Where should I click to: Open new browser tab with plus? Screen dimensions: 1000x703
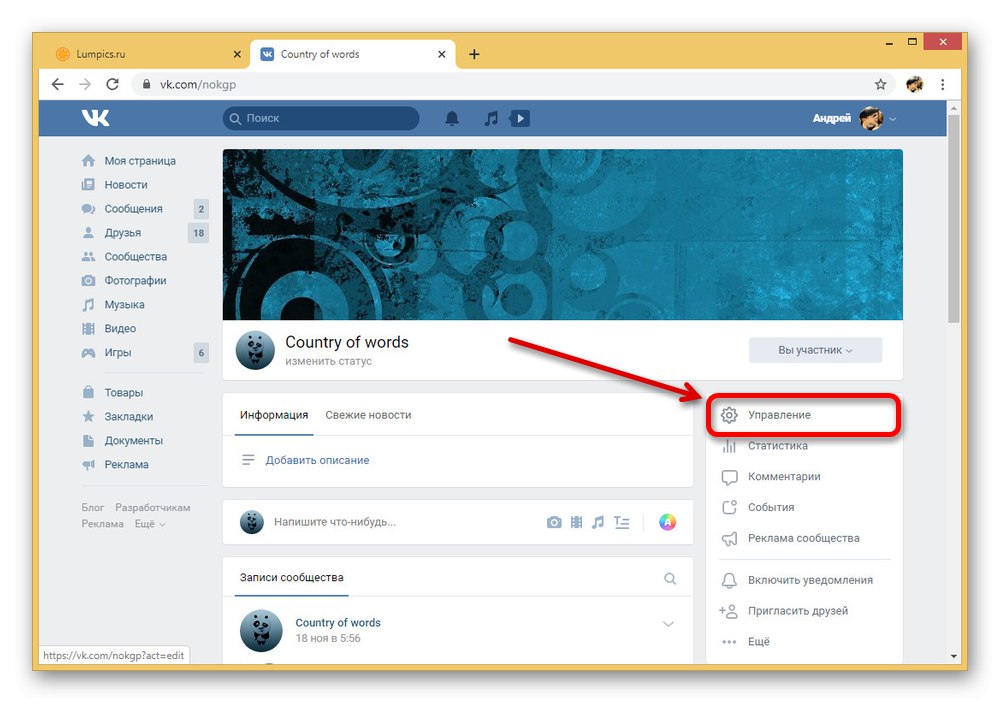pos(474,54)
